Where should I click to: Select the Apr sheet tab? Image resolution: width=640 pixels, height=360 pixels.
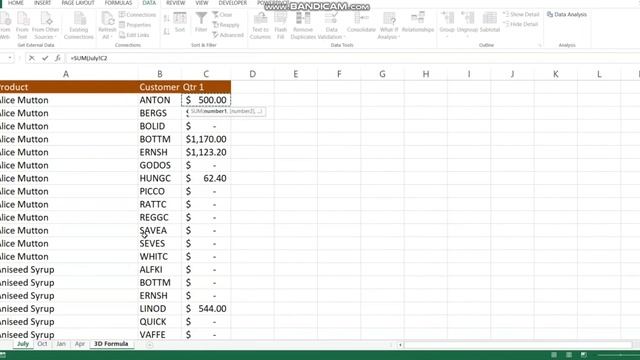click(x=80, y=344)
